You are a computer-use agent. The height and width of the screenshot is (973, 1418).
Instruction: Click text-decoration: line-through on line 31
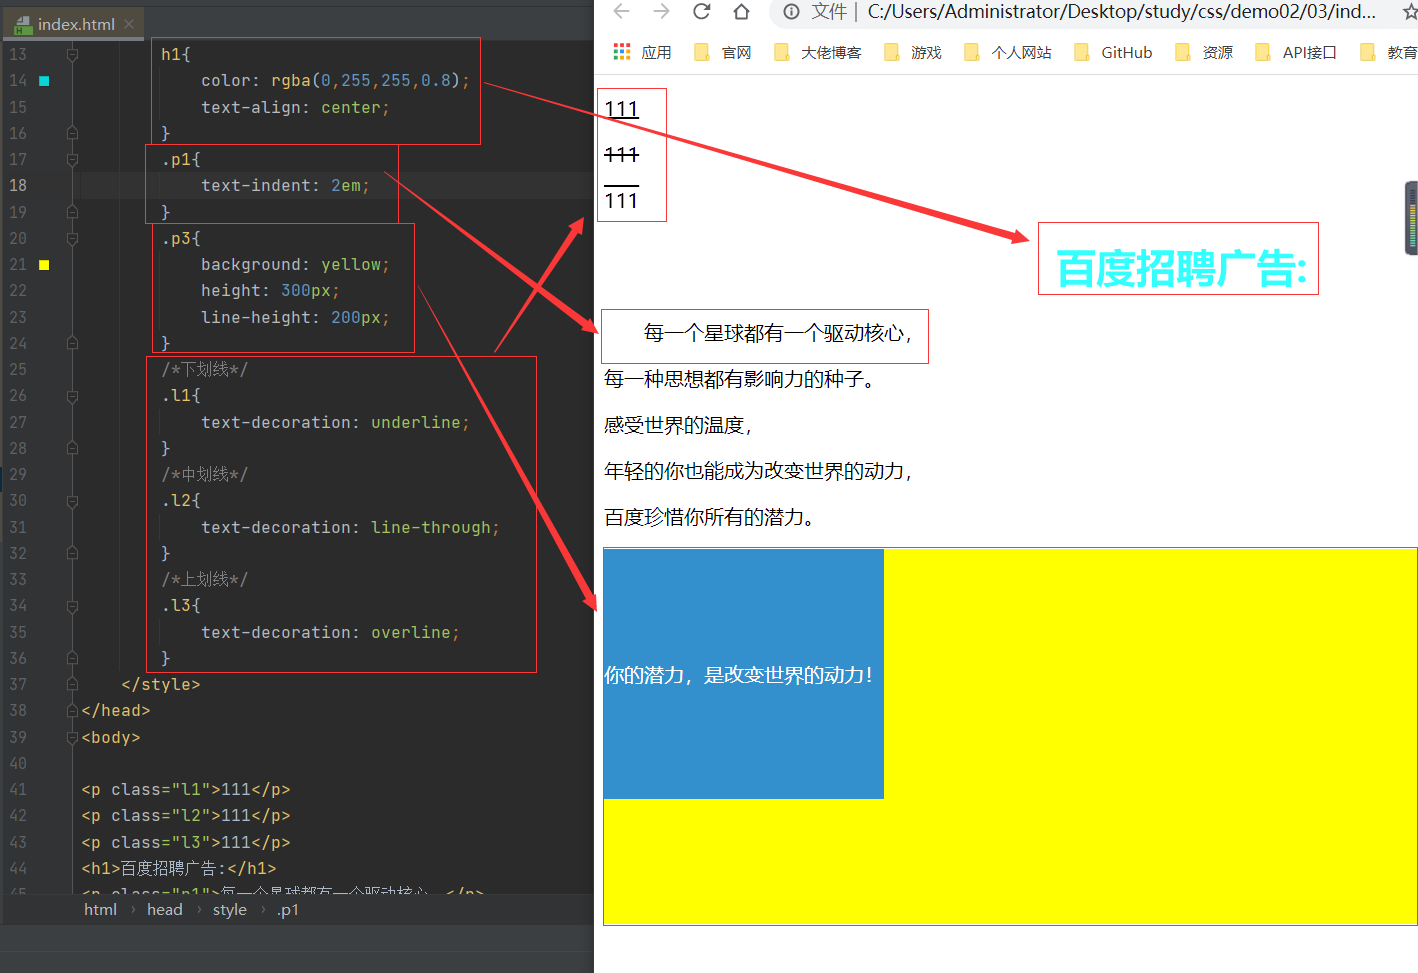pyautogui.click(x=350, y=527)
